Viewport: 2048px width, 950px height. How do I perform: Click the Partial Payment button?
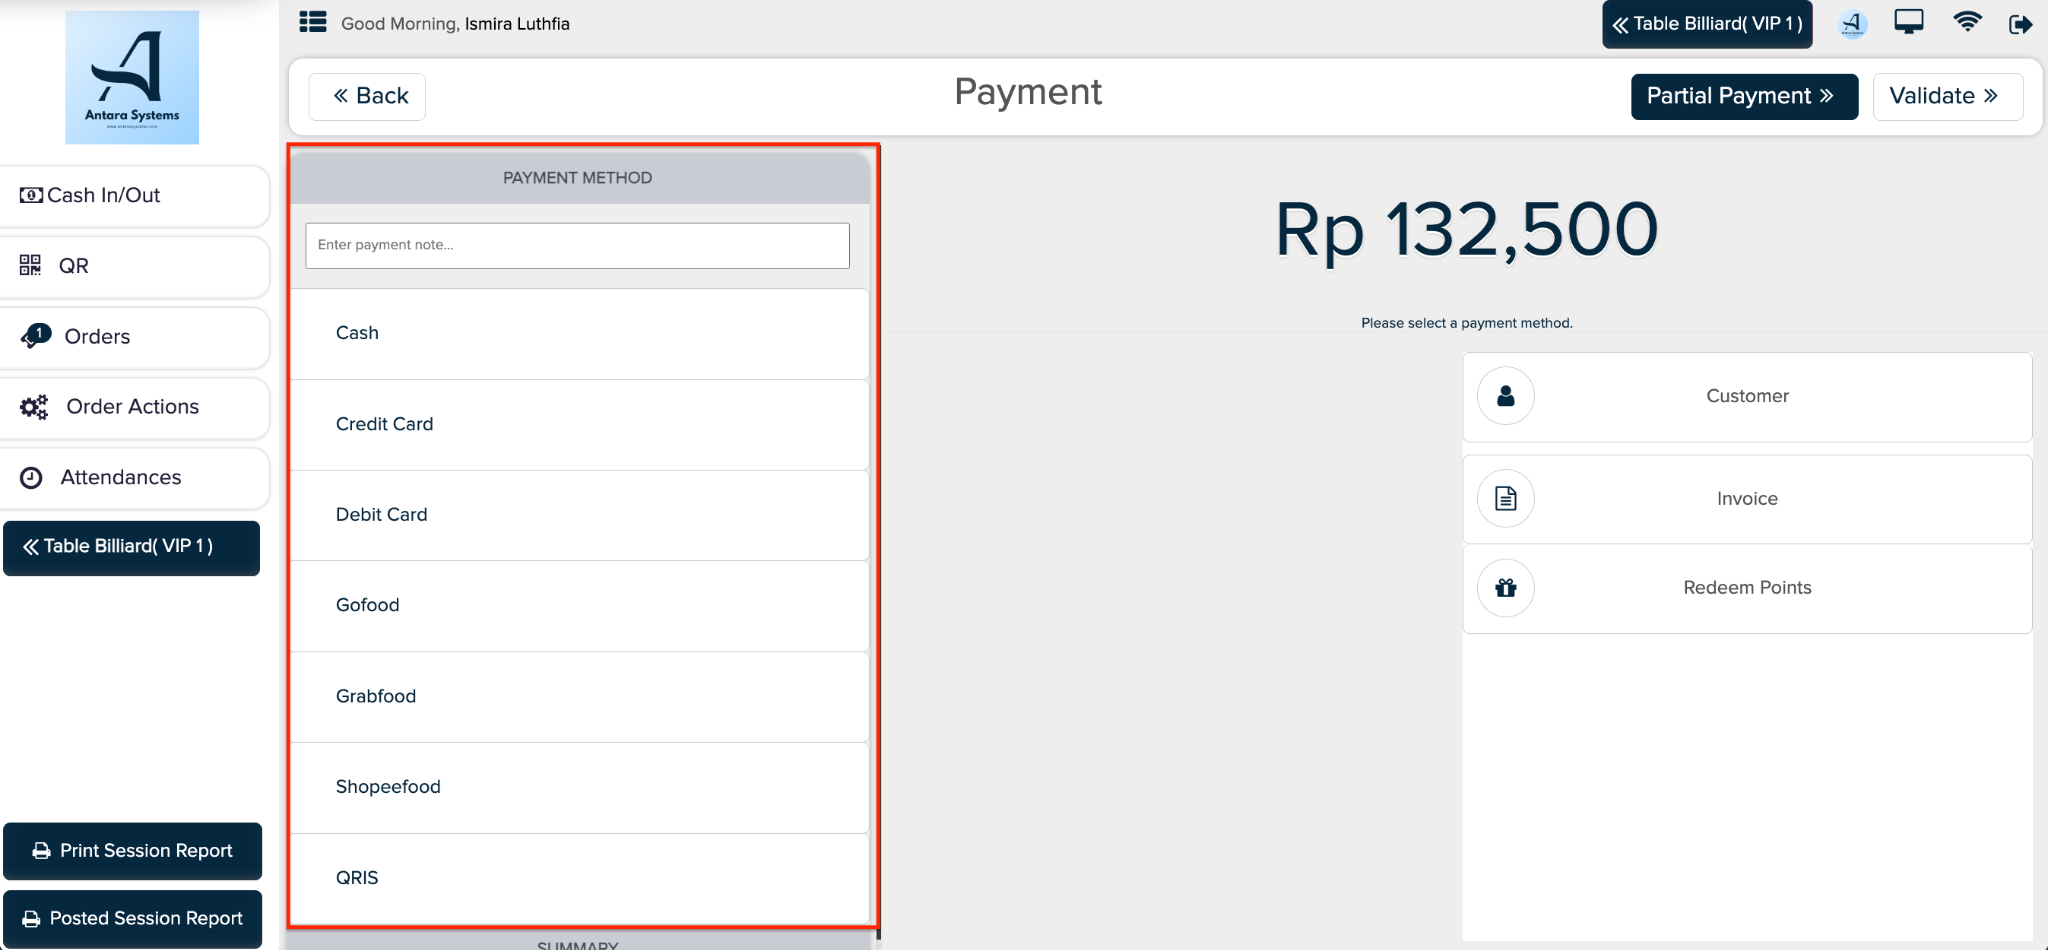click(1744, 96)
